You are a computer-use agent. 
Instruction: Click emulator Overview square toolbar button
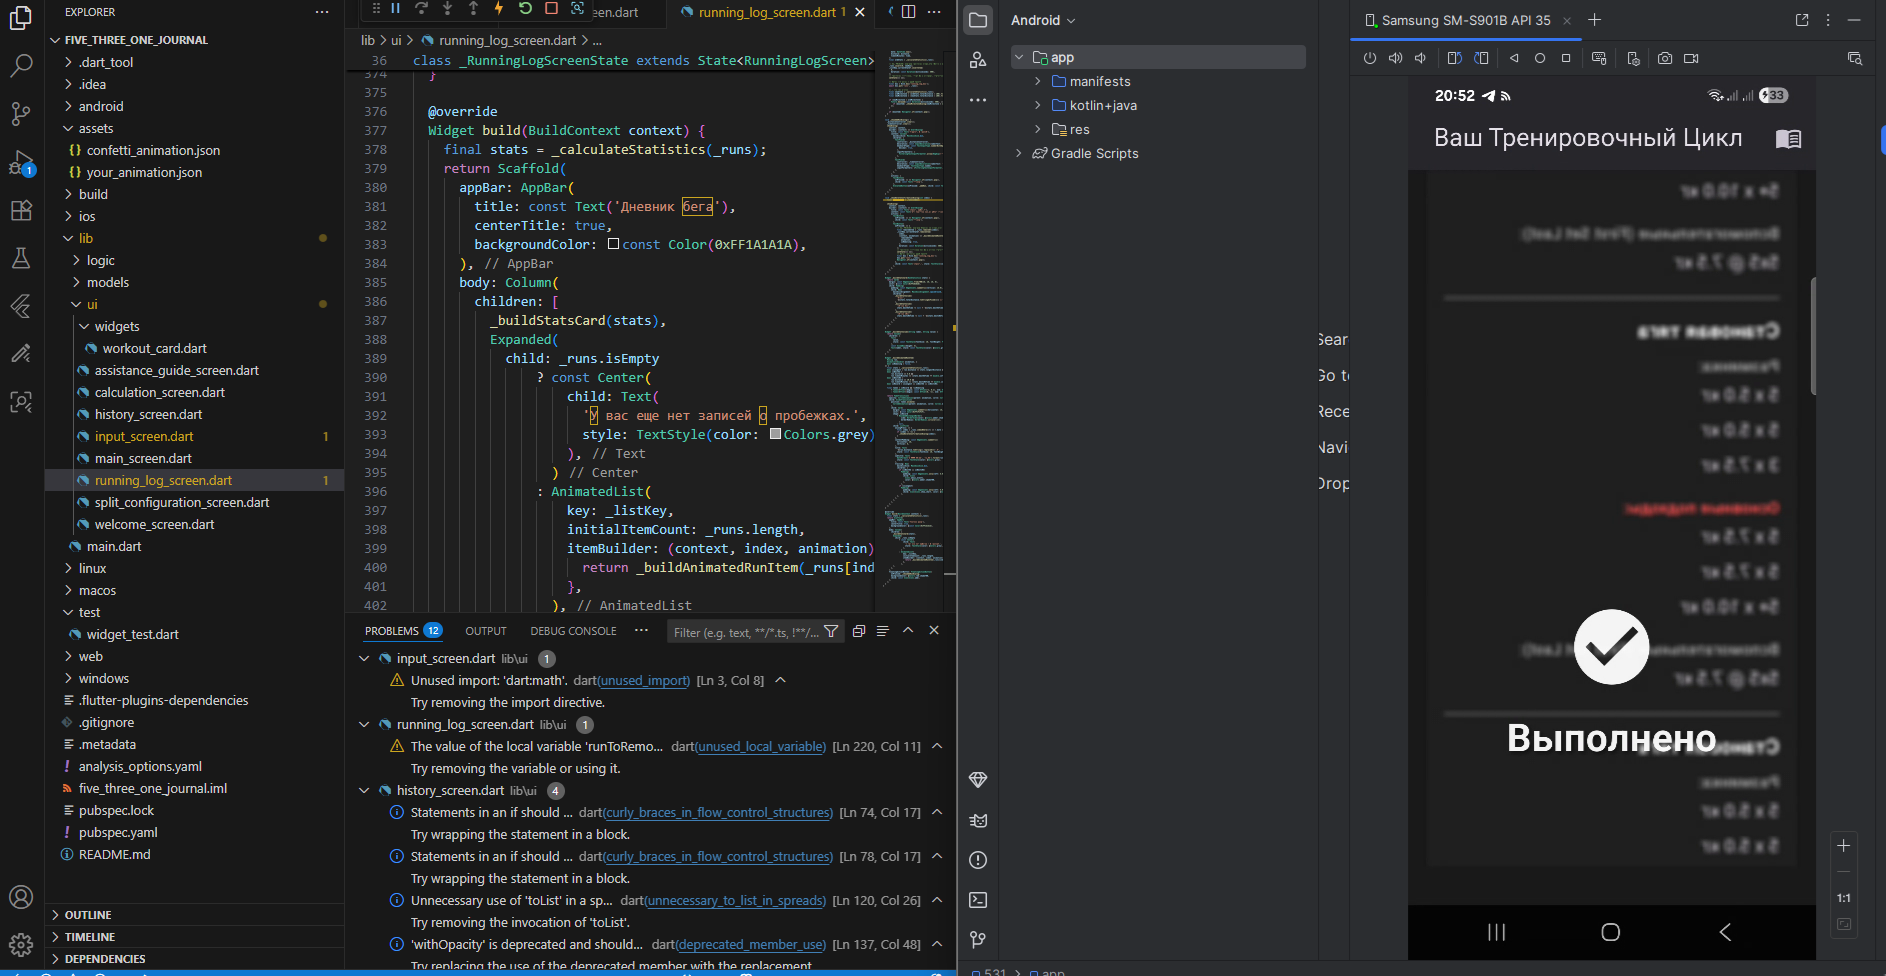(1566, 58)
